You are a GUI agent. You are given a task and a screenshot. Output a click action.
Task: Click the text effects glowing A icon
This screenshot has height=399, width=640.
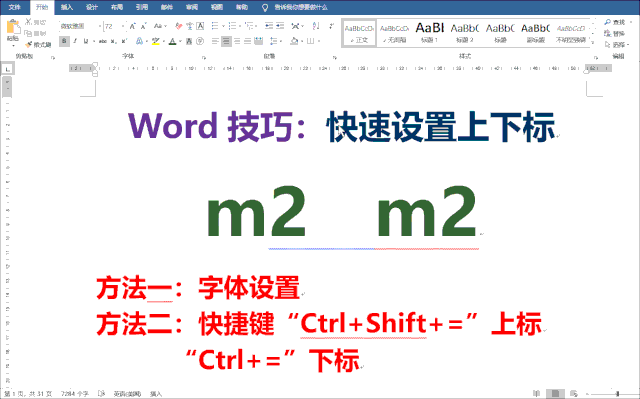(139, 41)
